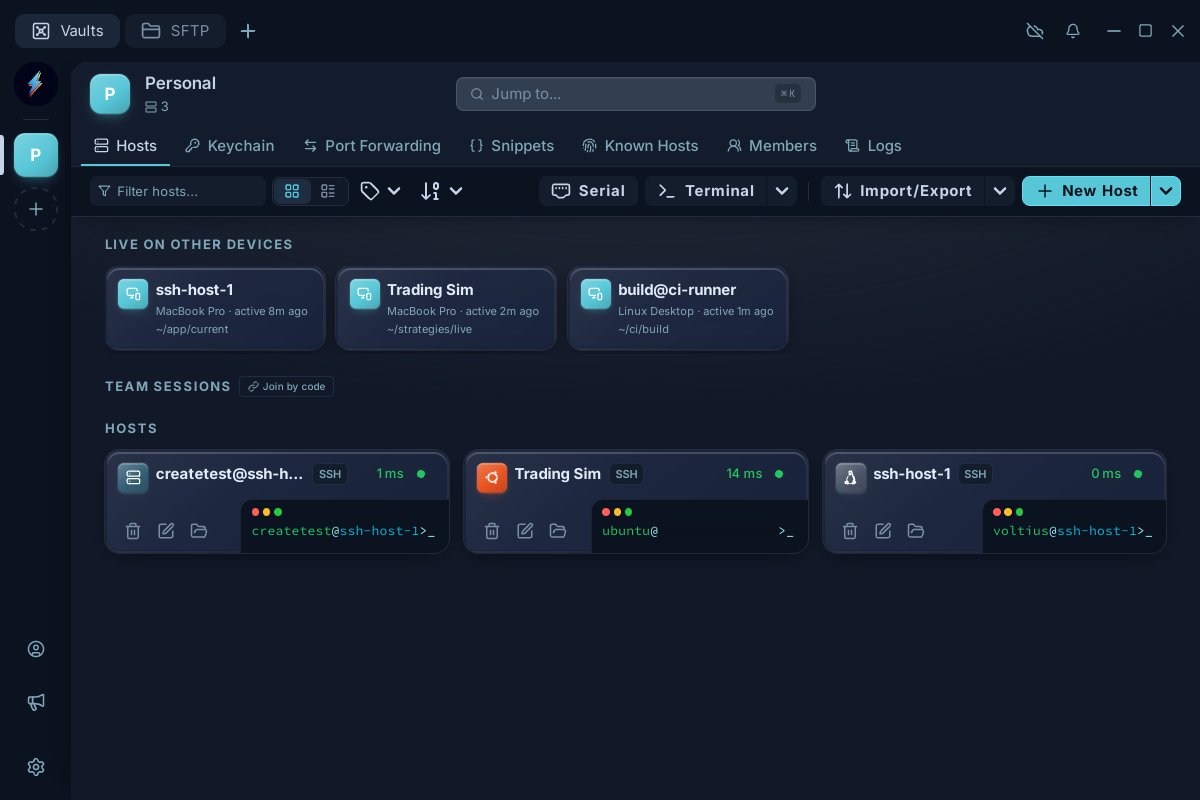Image resolution: width=1200 pixels, height=800 pixels.
Task: Expand the Import/Export dropdown arrow
Action: (1000, 191)
